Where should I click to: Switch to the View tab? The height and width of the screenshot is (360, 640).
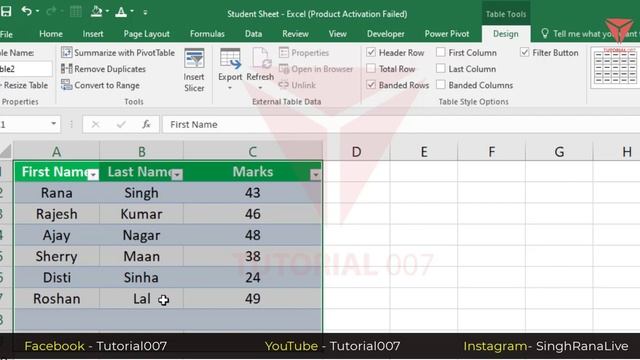pyautogui.click(x=338, y=34)
